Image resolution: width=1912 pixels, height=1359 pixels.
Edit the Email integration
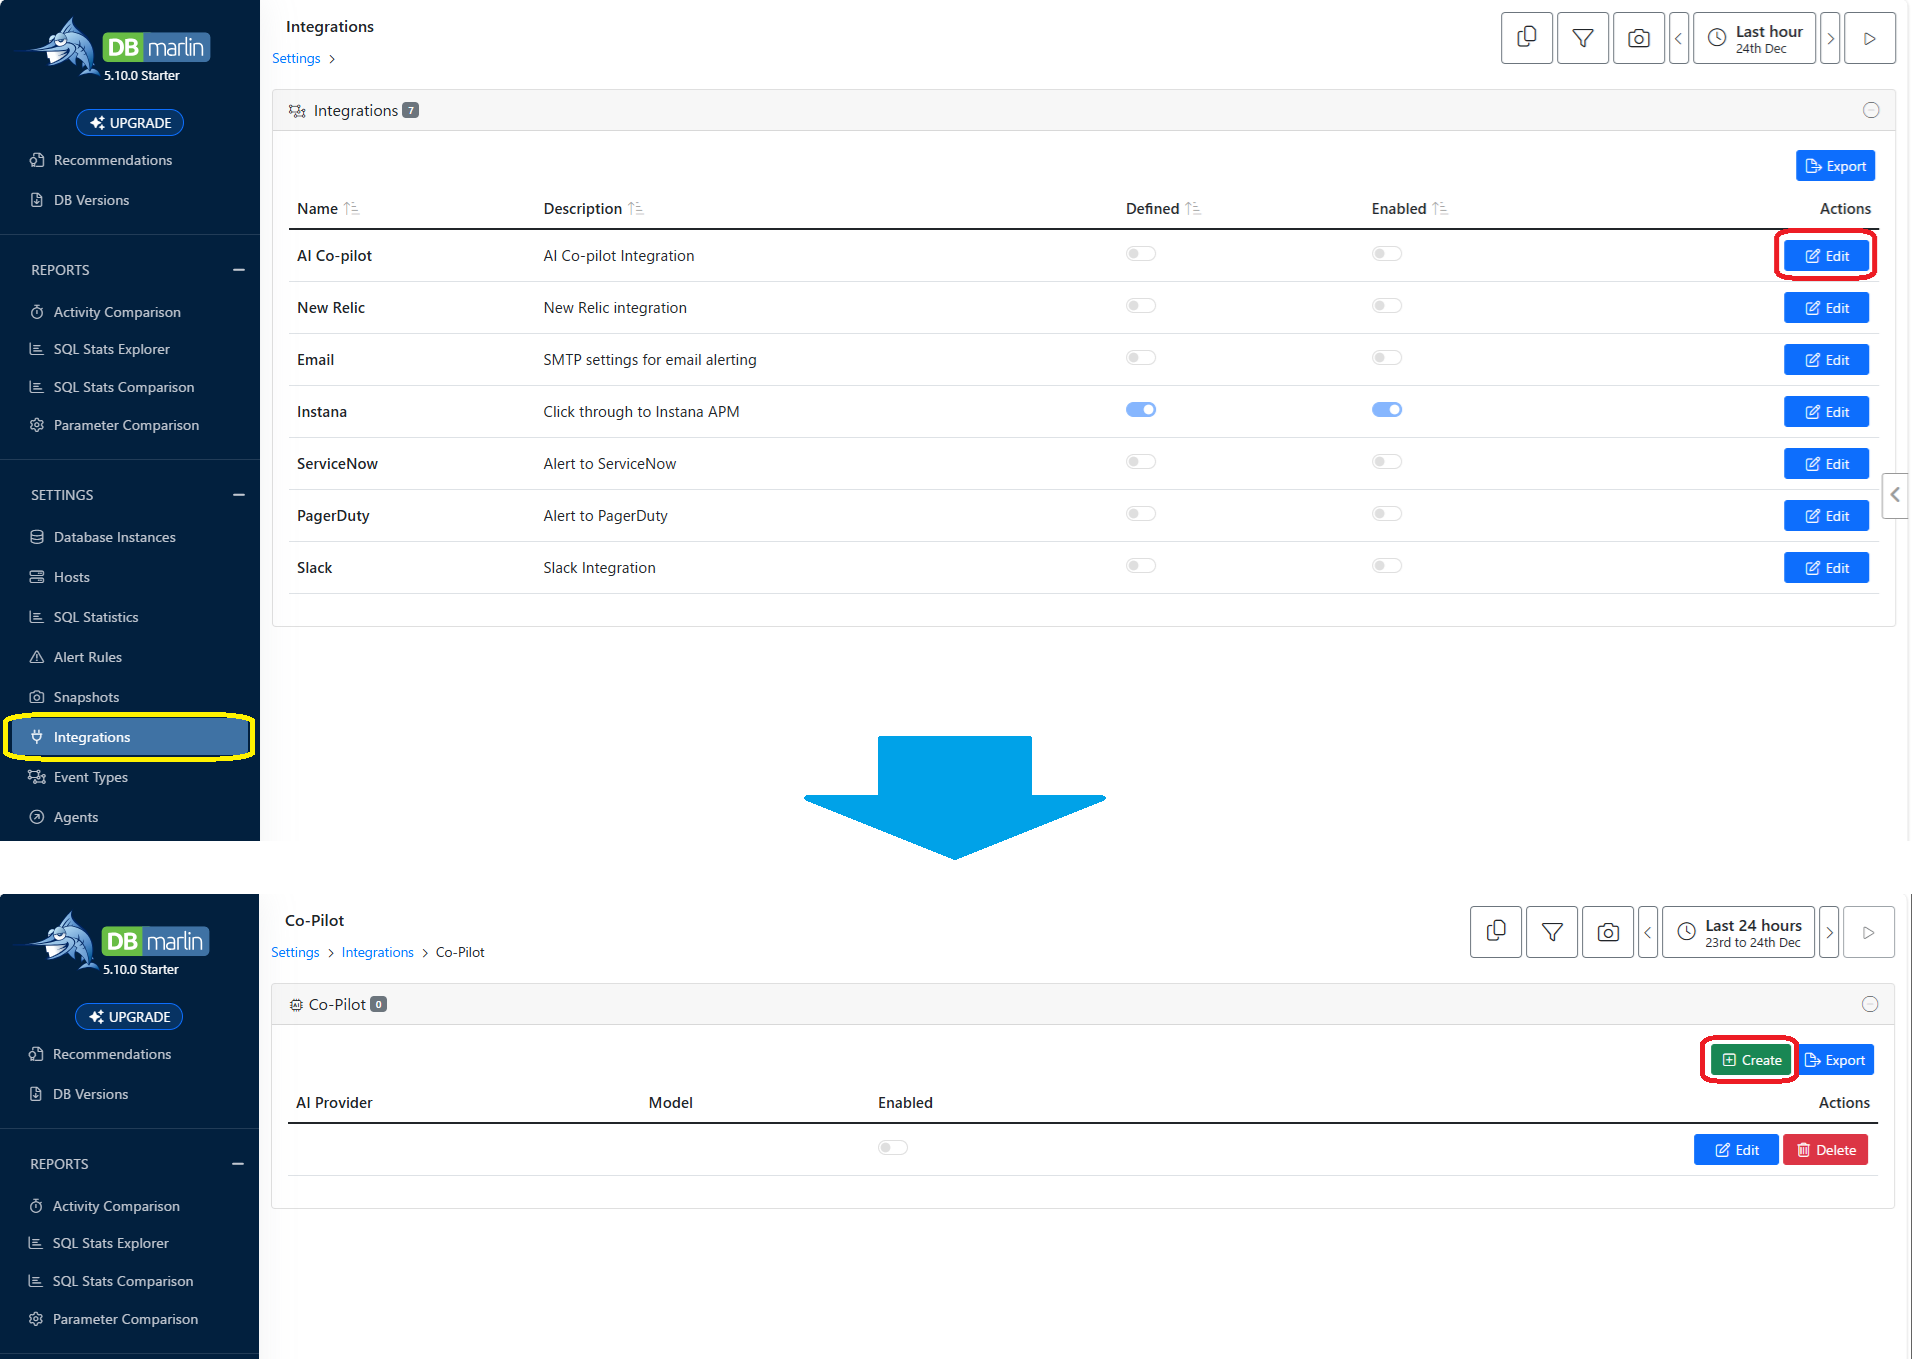(1826, 360)
